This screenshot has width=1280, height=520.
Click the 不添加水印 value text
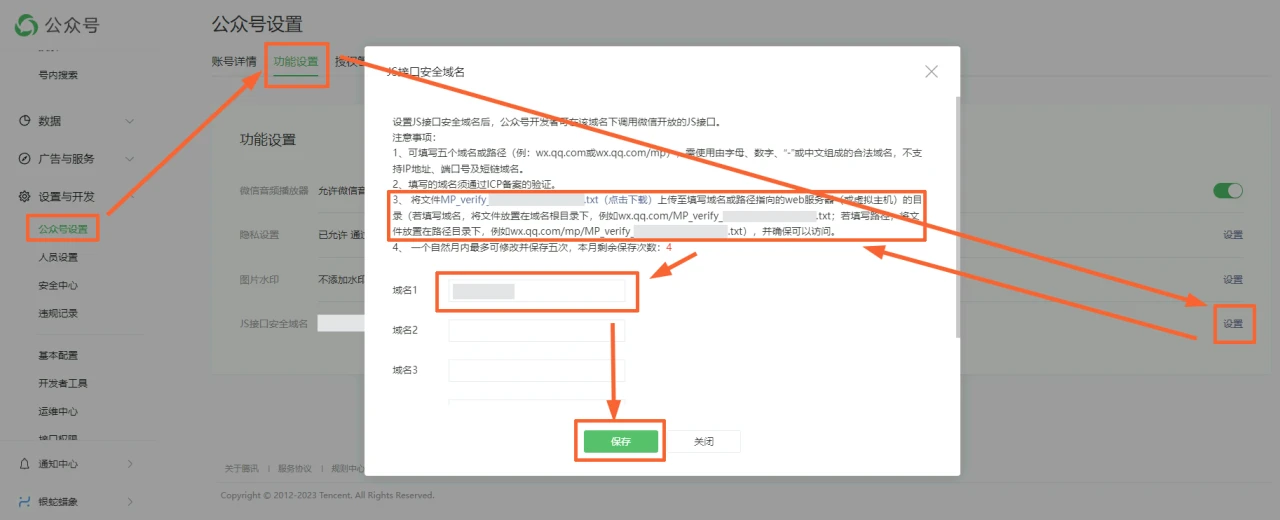341,280
